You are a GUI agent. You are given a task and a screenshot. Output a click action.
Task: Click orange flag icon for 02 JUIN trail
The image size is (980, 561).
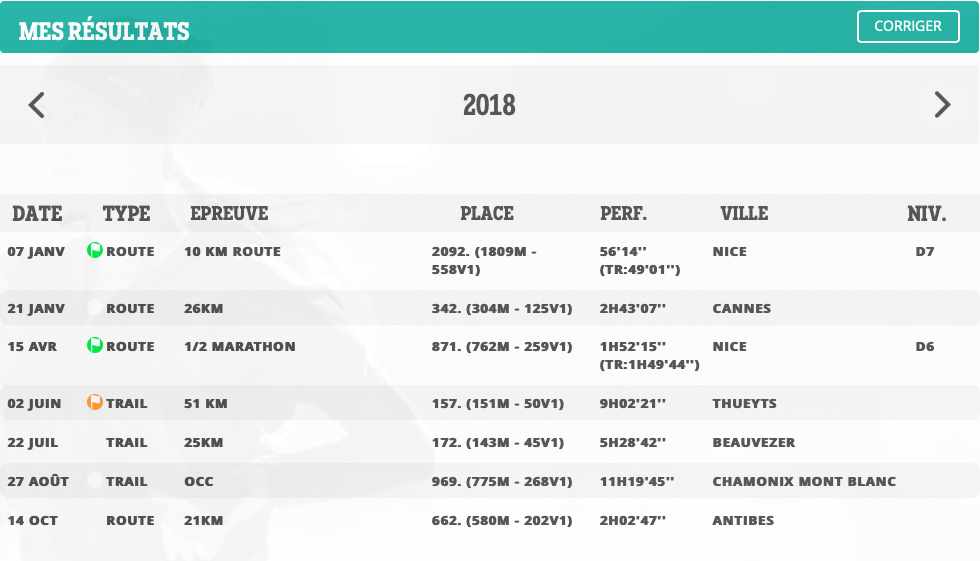coord(94,402)
